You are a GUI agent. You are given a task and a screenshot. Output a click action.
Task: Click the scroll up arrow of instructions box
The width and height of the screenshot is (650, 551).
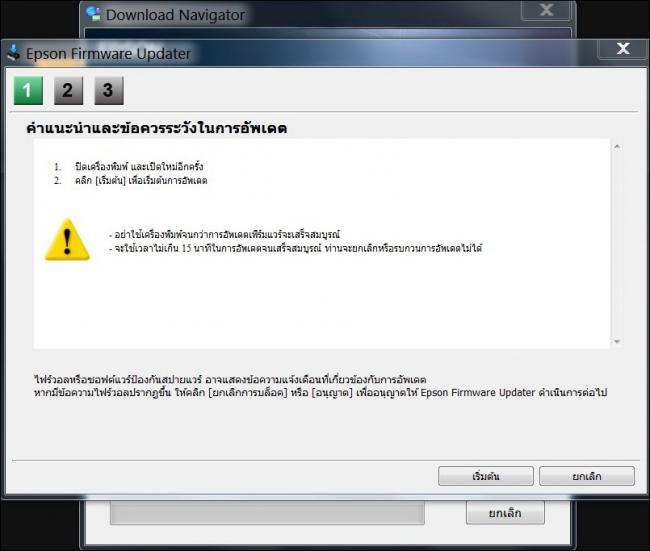[617, 146]
